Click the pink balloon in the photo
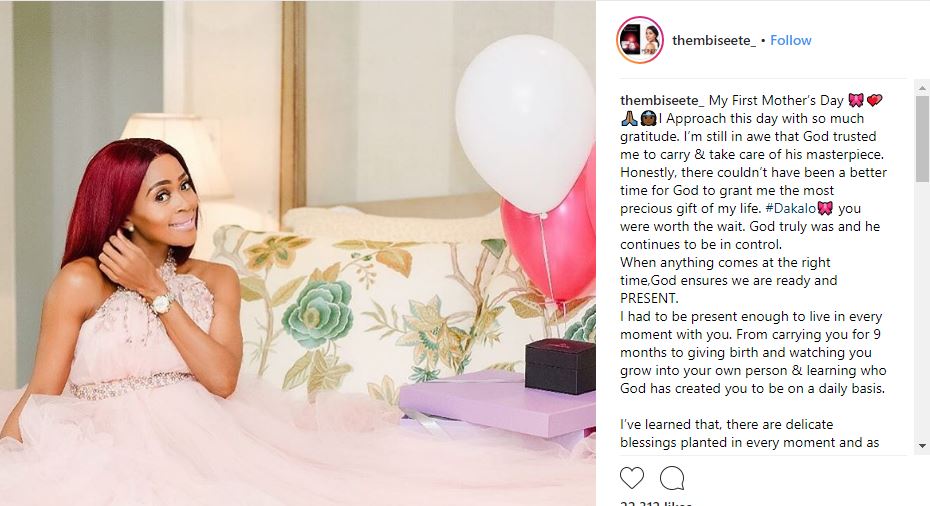The image size is (930, 506). click(549, 246)
